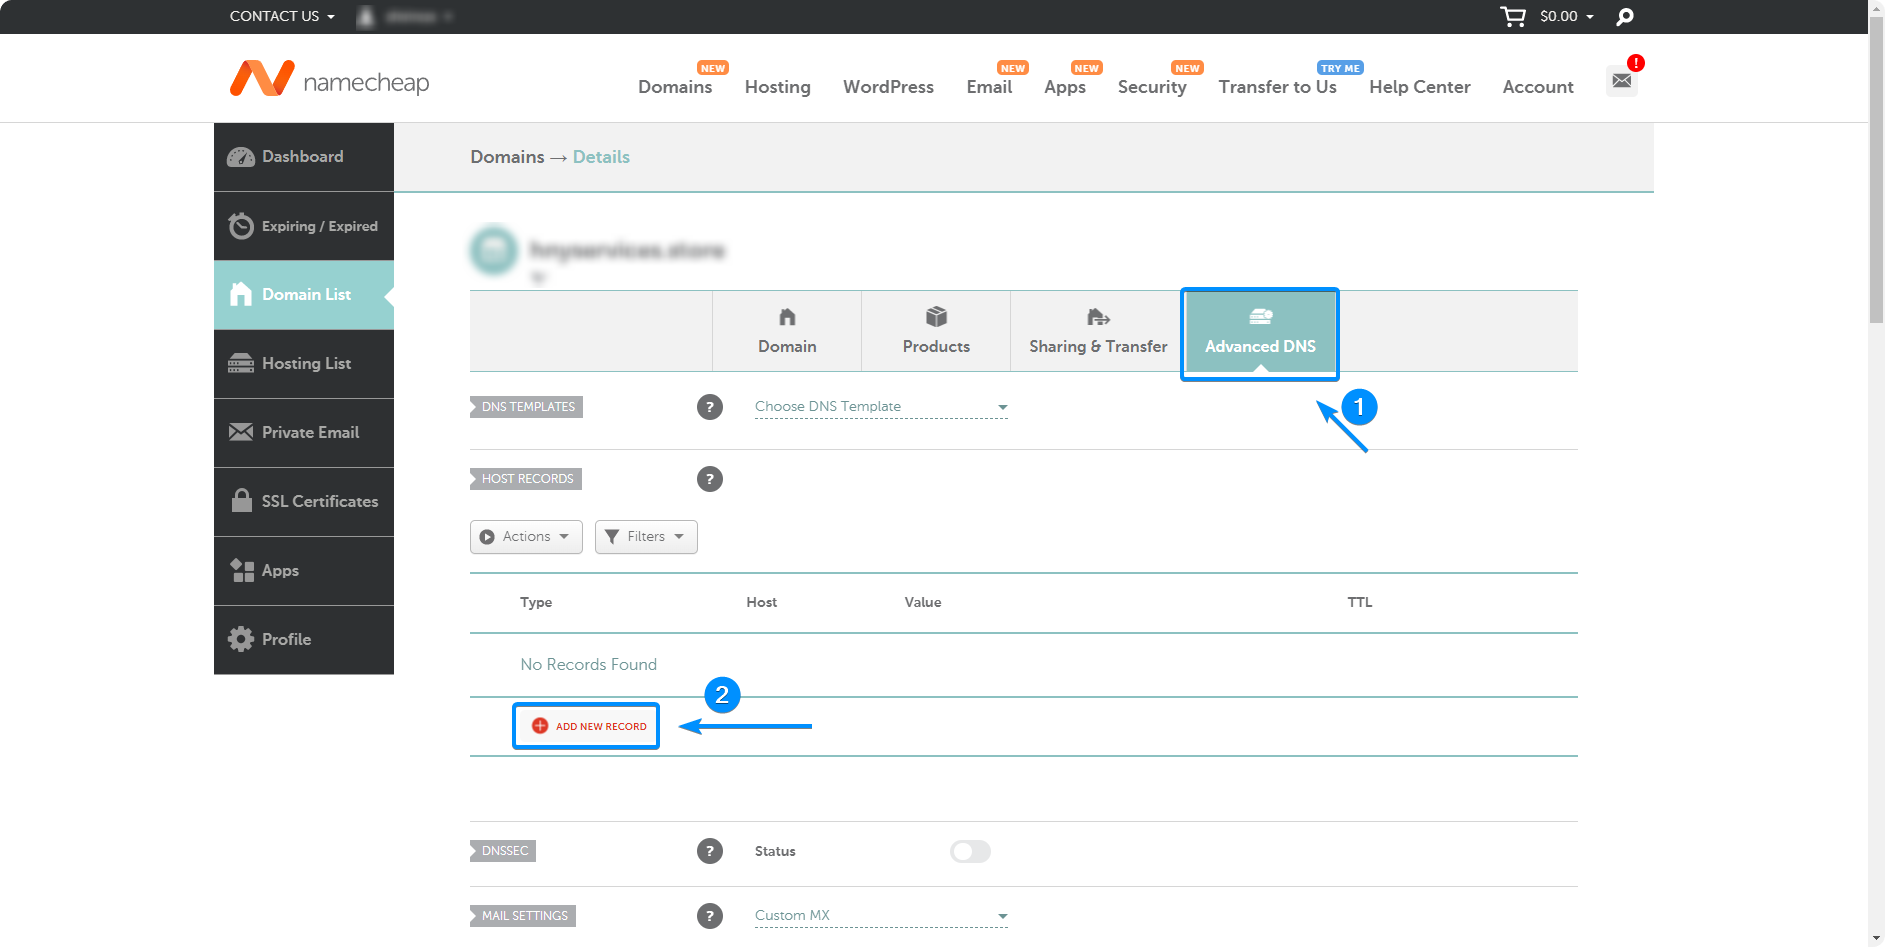Click Transfer to Us menu item
The width and height of the screenshot is (1885, 947).
tap(1277, 87)
